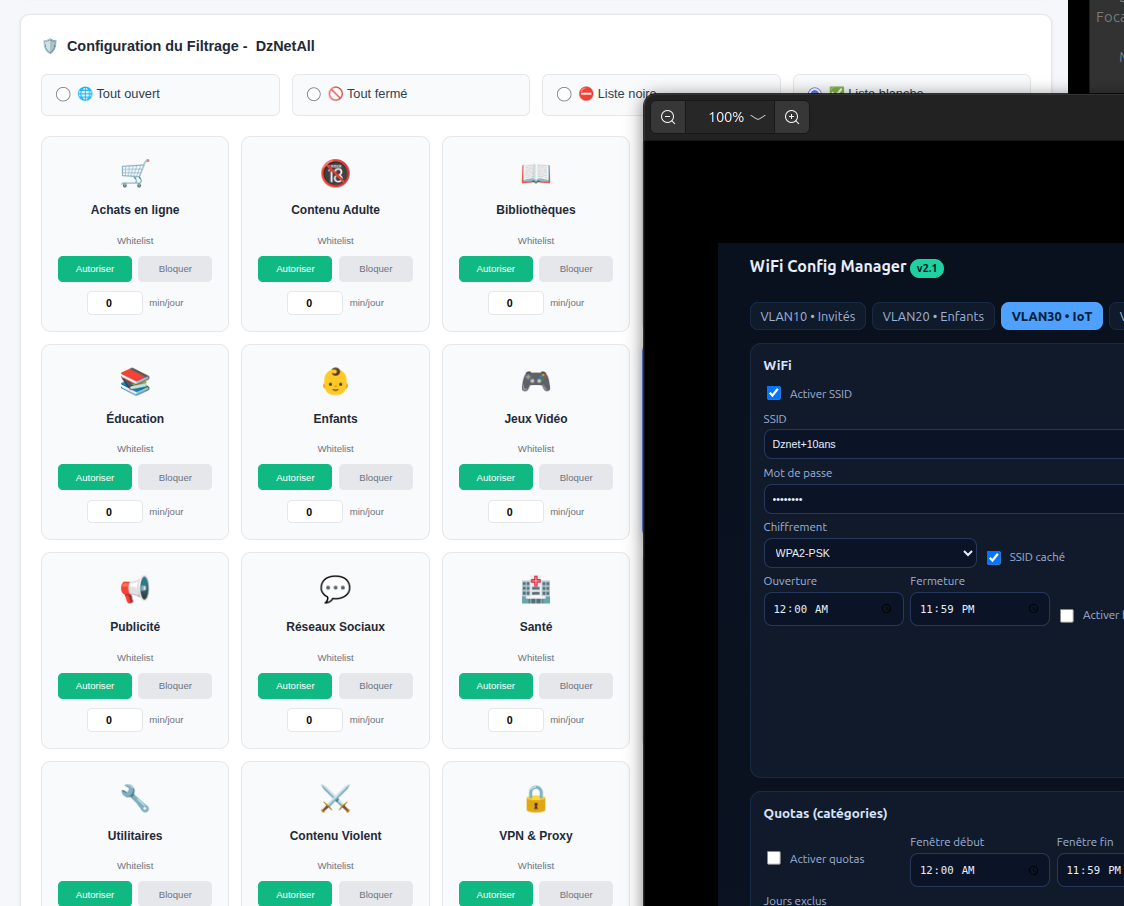Select the Liste noire radio button
This screenshot has width=1124, height=906.
point(564,94)
